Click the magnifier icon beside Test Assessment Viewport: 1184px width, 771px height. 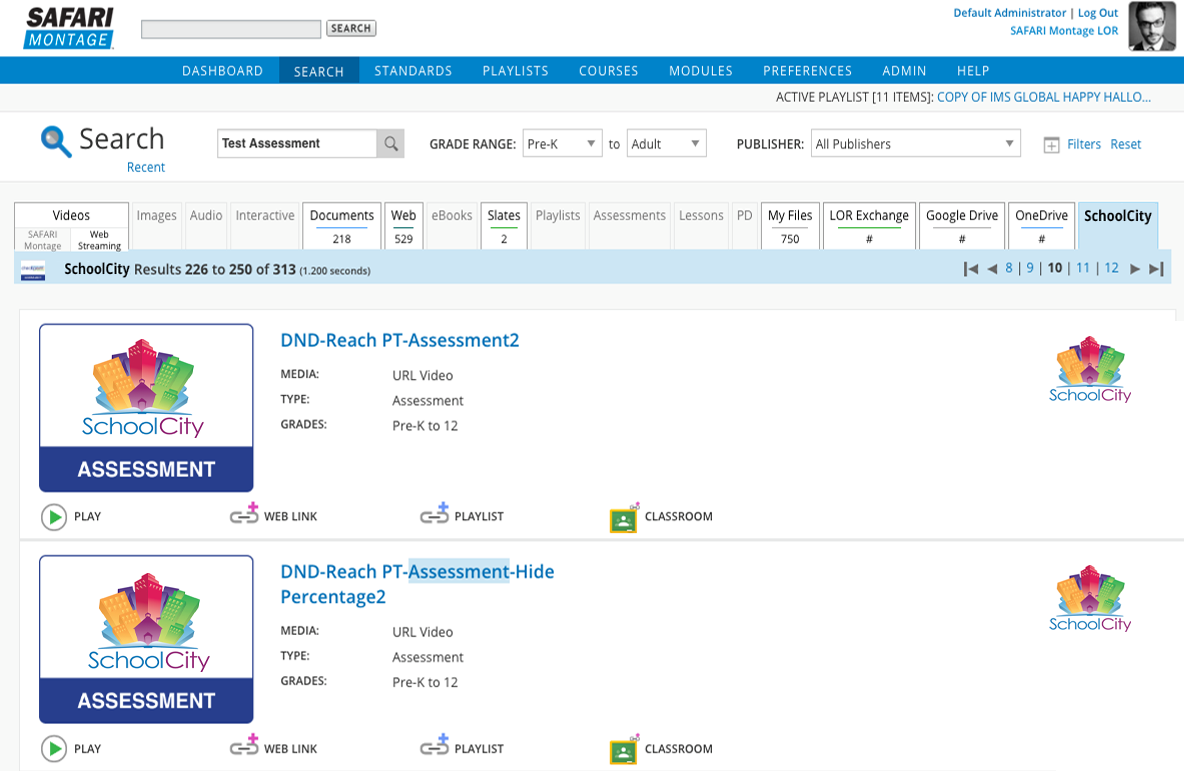(390, 143)
